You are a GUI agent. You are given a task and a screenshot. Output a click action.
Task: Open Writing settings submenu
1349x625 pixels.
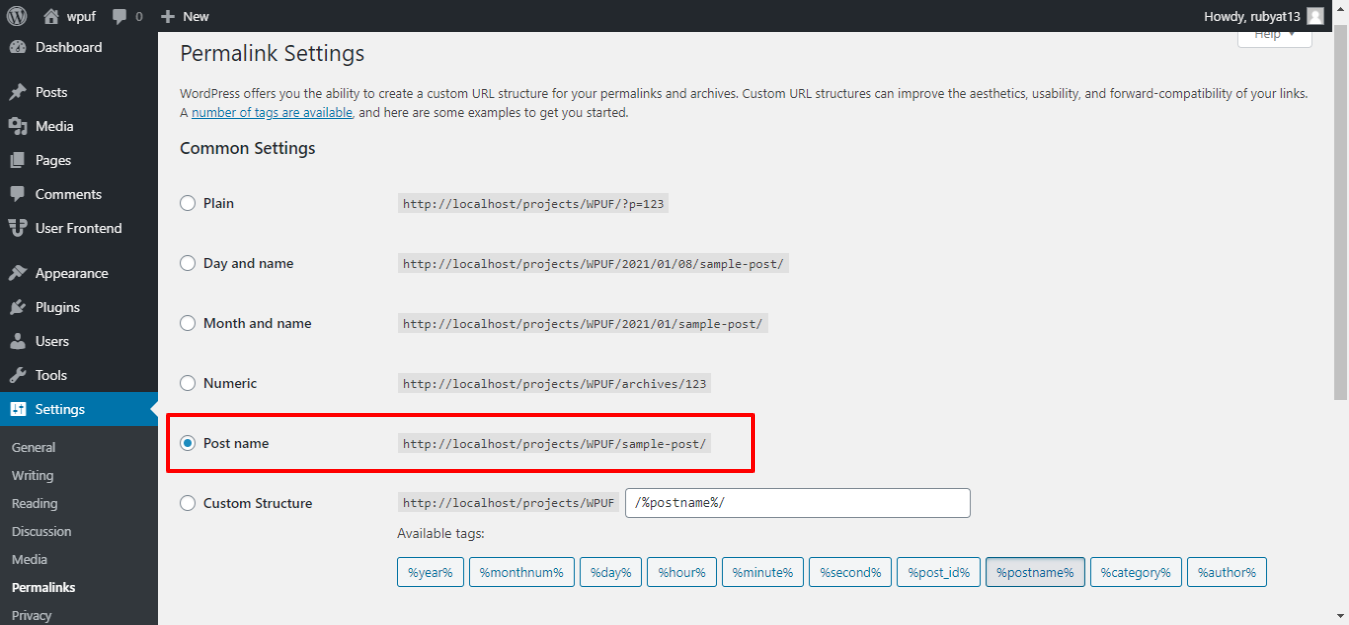[32, 475]
